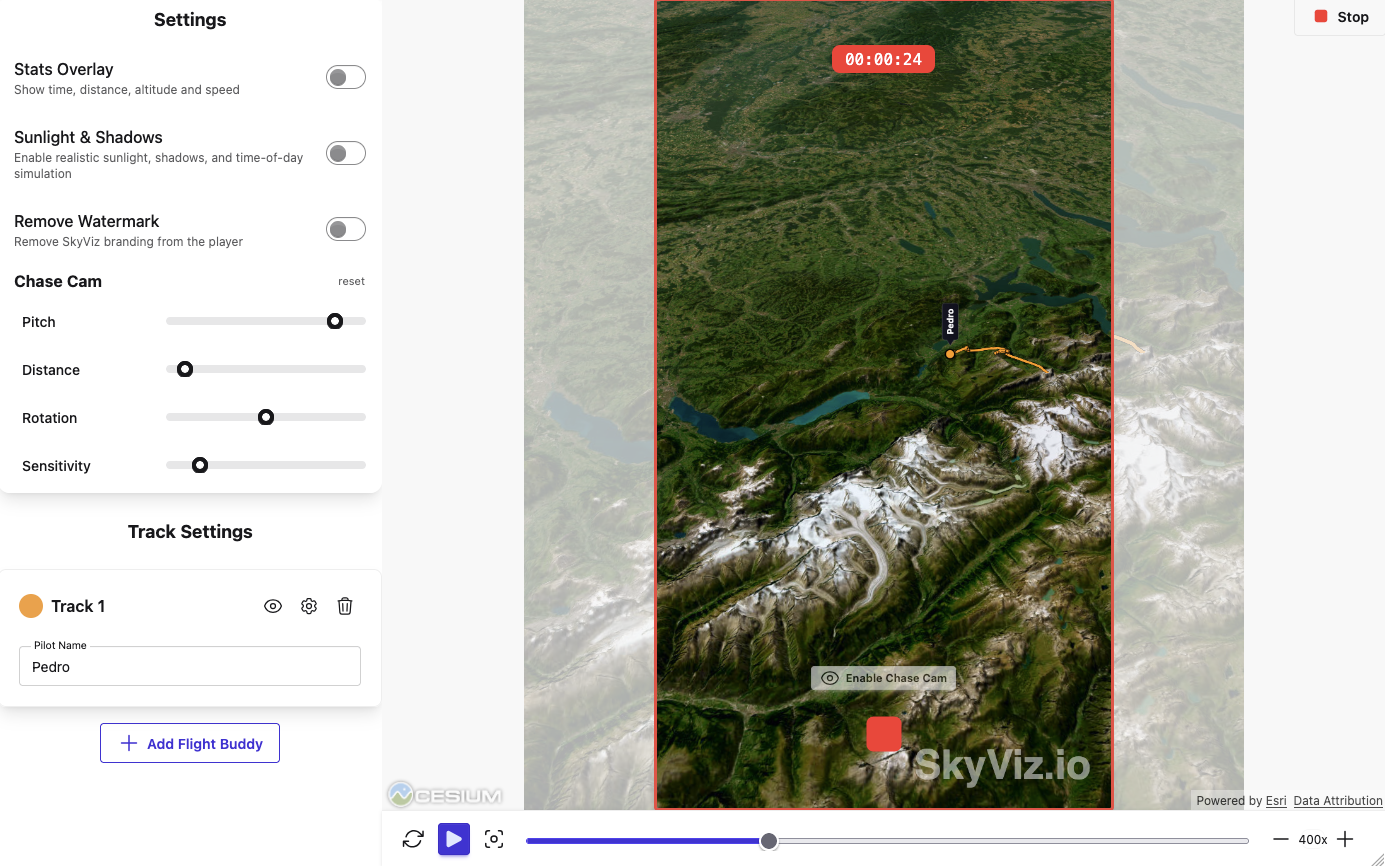Image resolution: width=1385 pixels, height=866 pixels.
Task: Click the loop playback icon
Action: [x=412, y=839]
